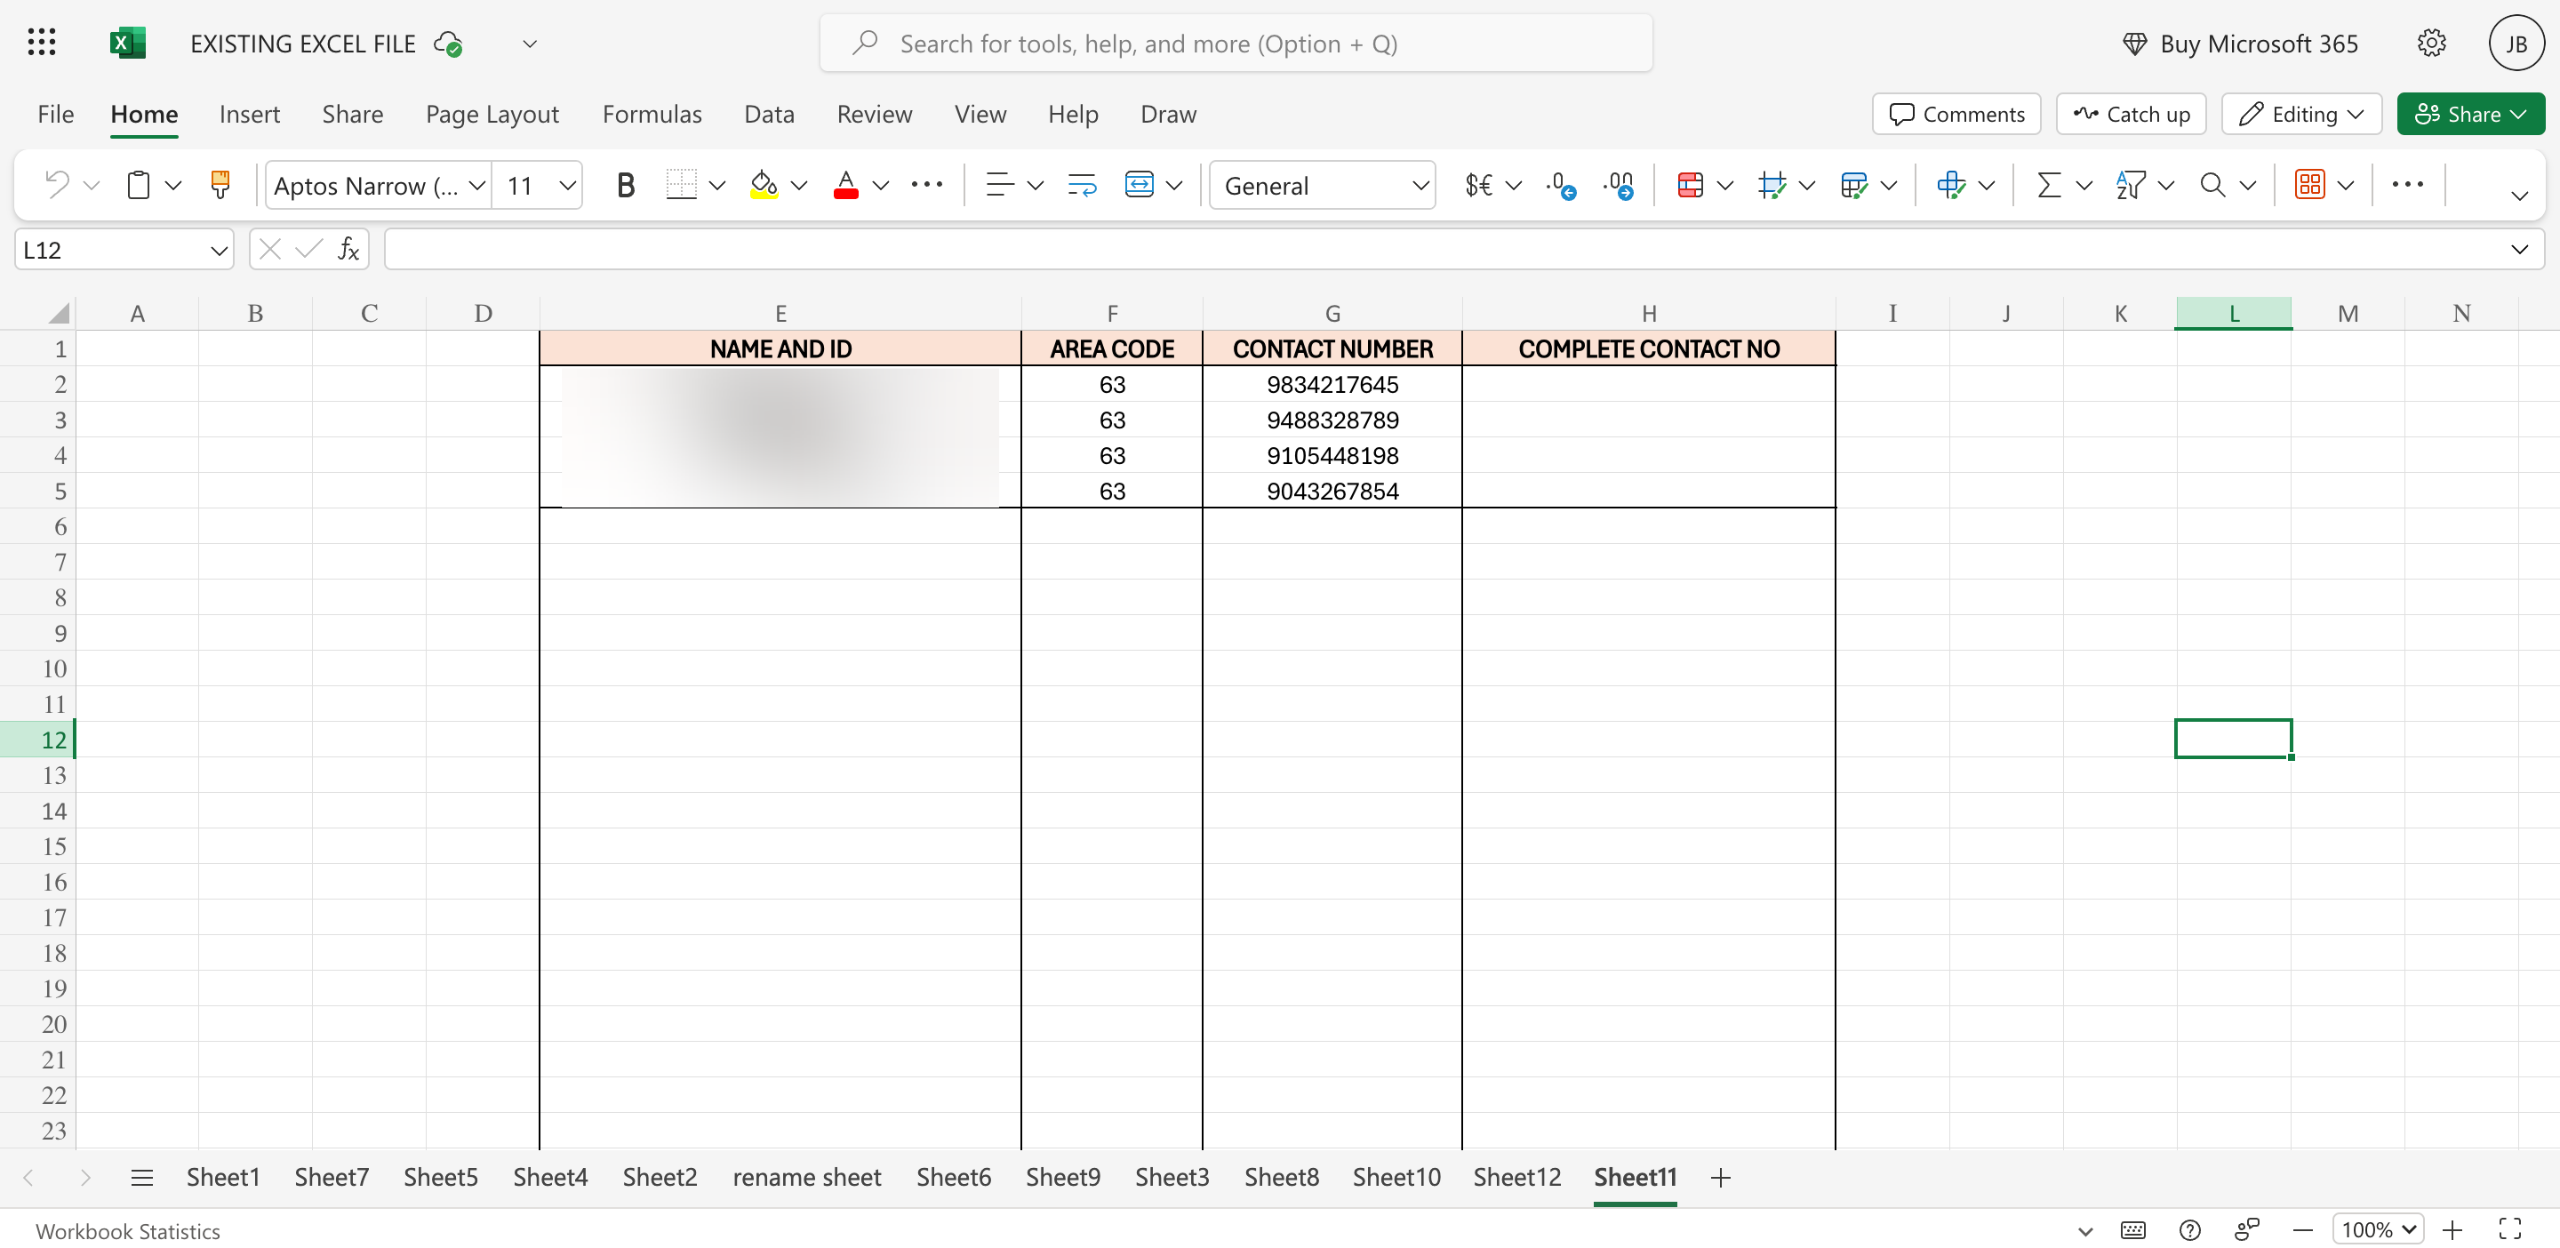This screenshot has height=1248, width=2560.
Task: Click the Find magnifier icon in ribbon
Action: (2212, 185)
